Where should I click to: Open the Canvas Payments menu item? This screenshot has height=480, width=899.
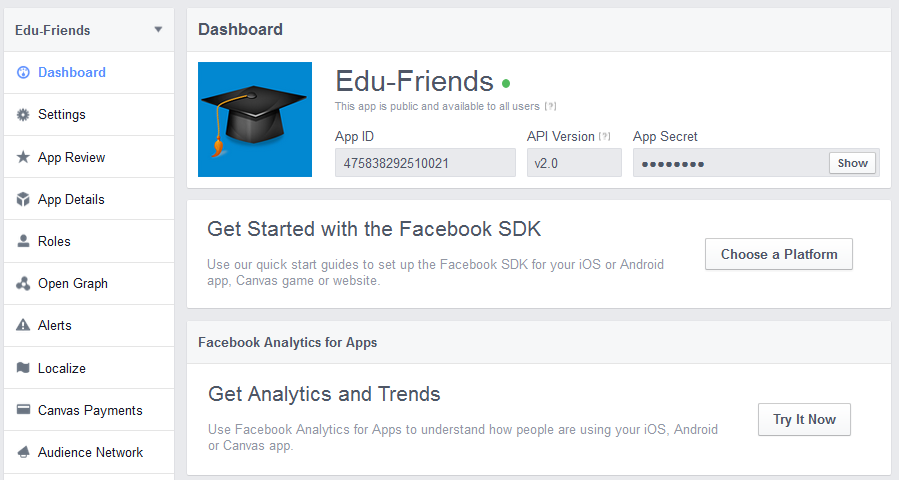click(x=89, y=409)
